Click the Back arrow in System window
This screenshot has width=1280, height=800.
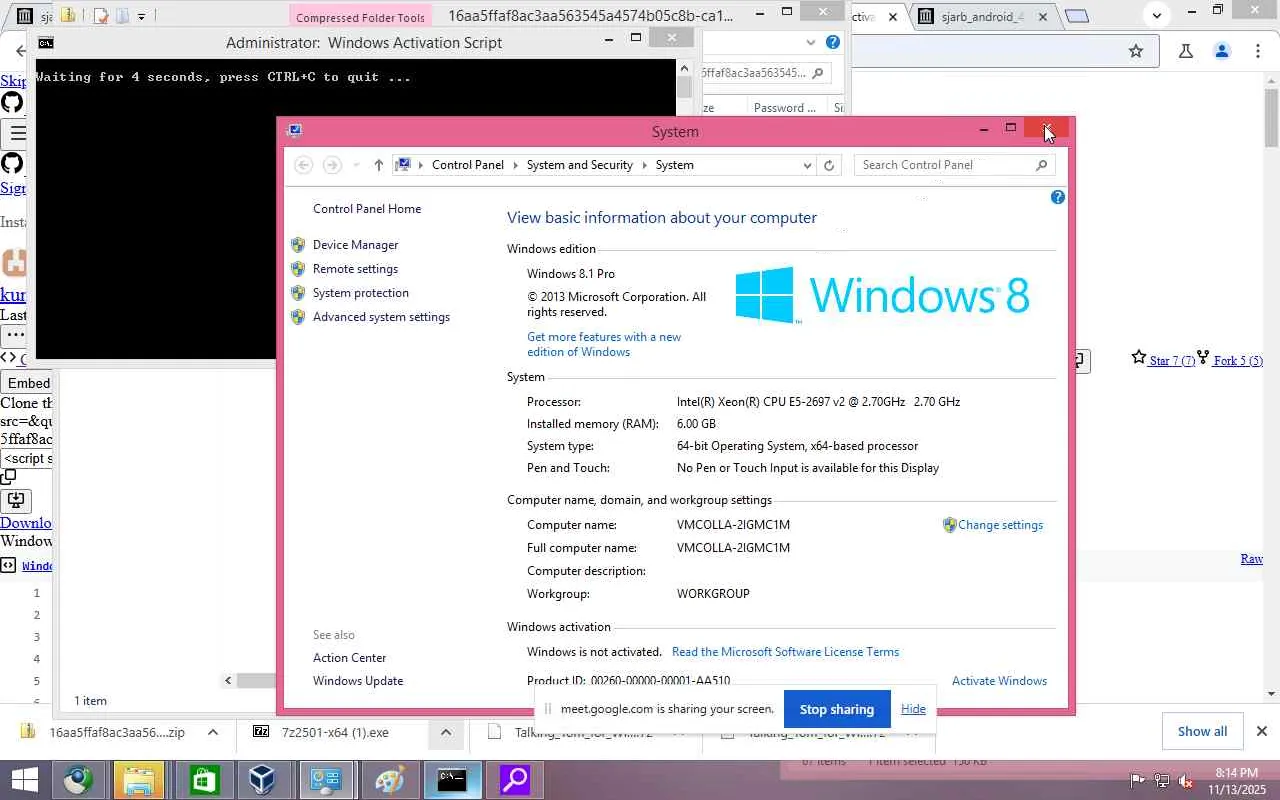point(304,165)
